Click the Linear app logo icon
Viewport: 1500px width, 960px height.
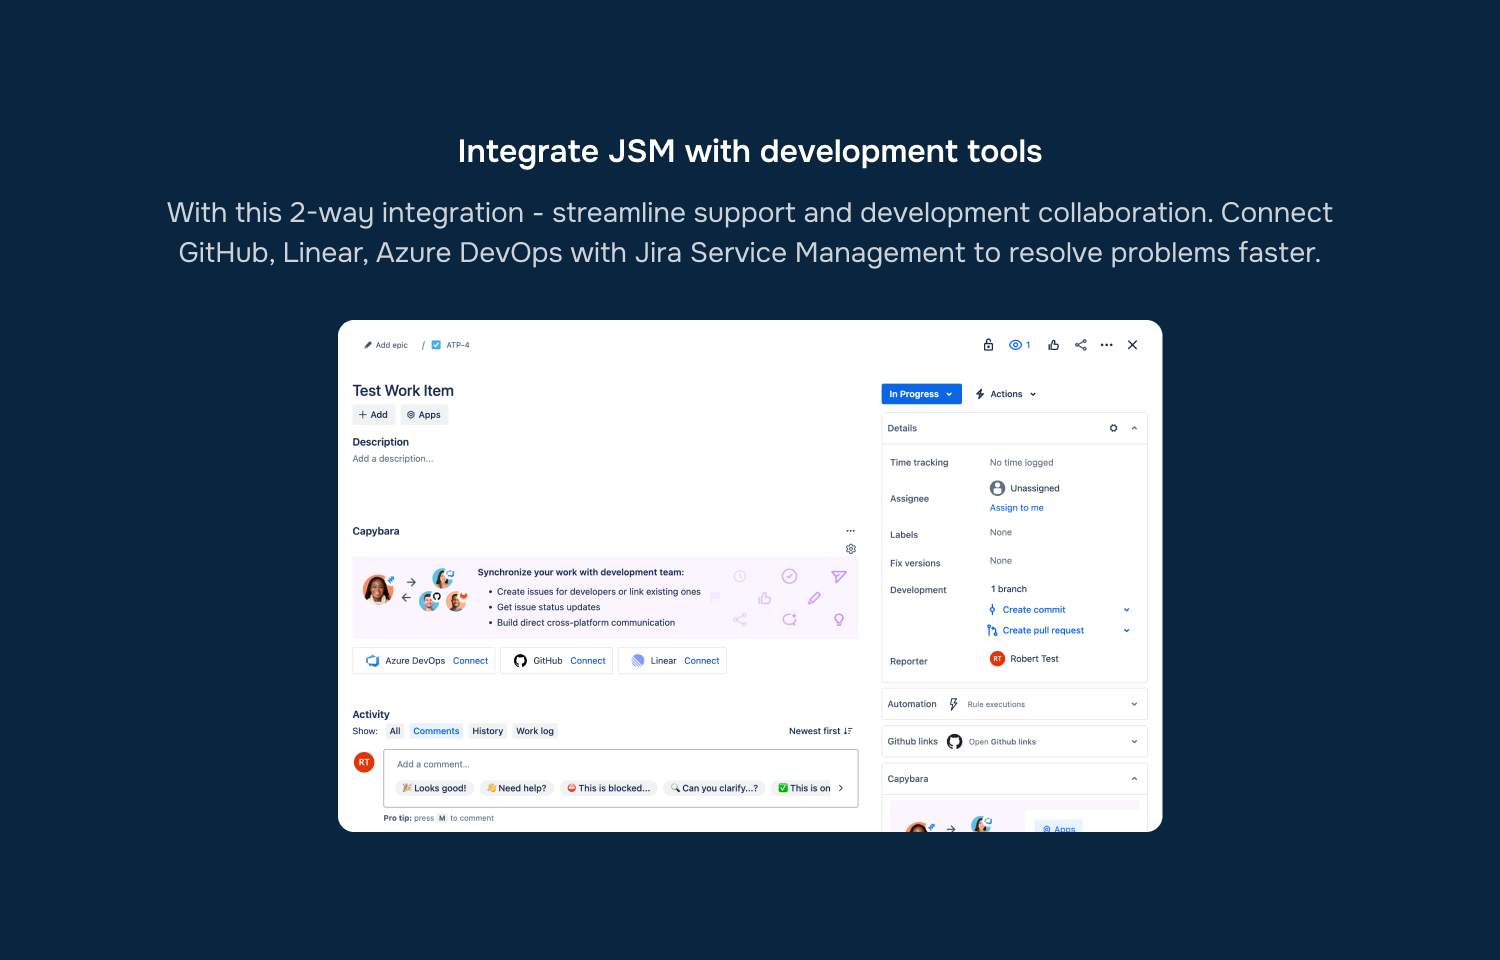(x=638, y=660)
